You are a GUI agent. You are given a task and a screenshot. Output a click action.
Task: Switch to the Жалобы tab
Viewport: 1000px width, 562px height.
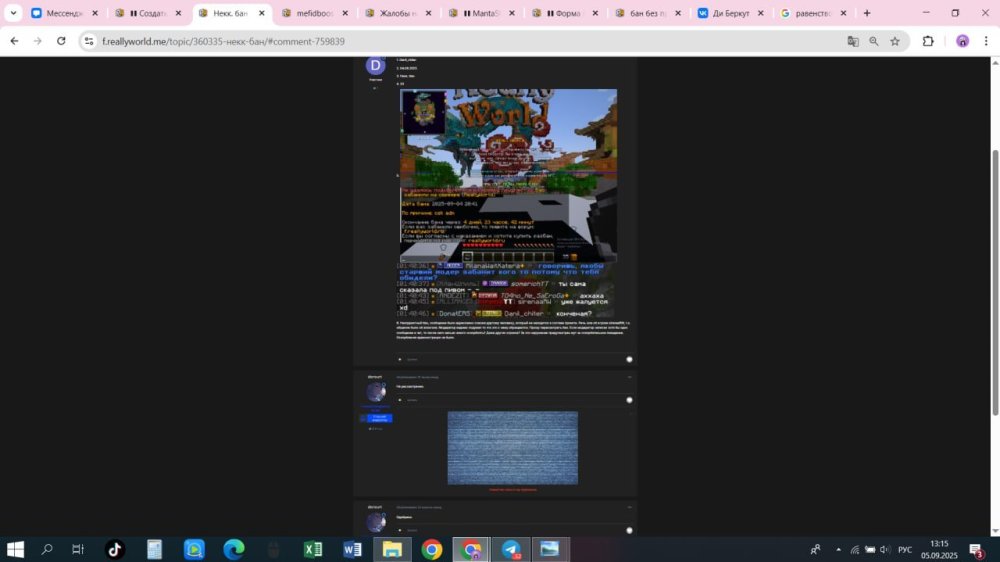coord(398,13)
